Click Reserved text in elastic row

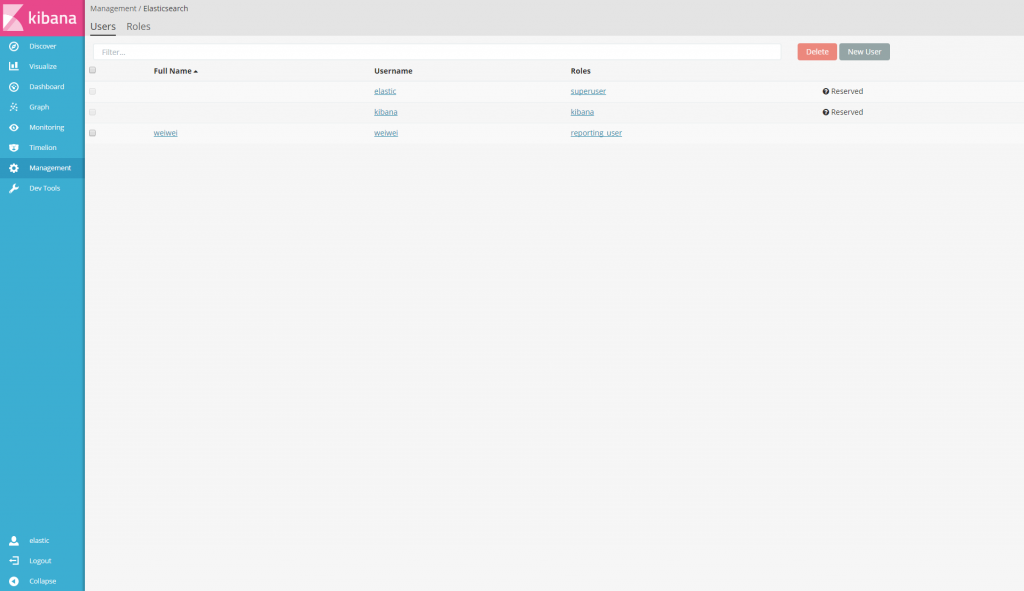(847, 91)
